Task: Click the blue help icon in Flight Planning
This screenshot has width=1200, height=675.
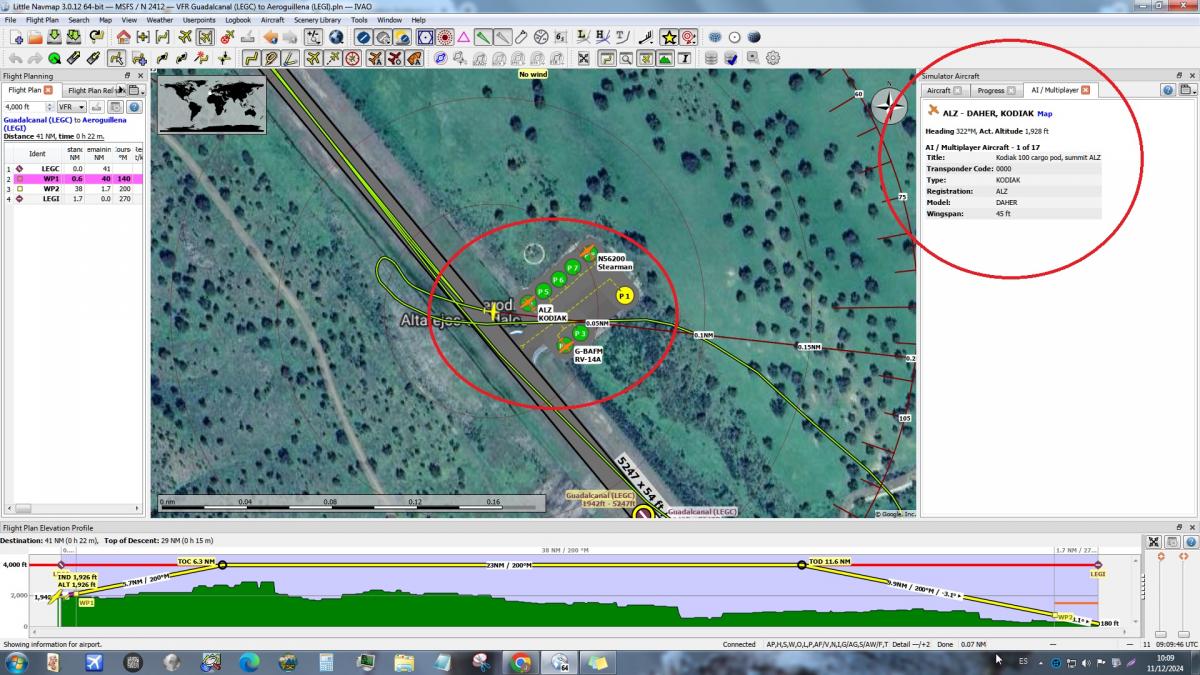Action: click(x=134, y=106)
